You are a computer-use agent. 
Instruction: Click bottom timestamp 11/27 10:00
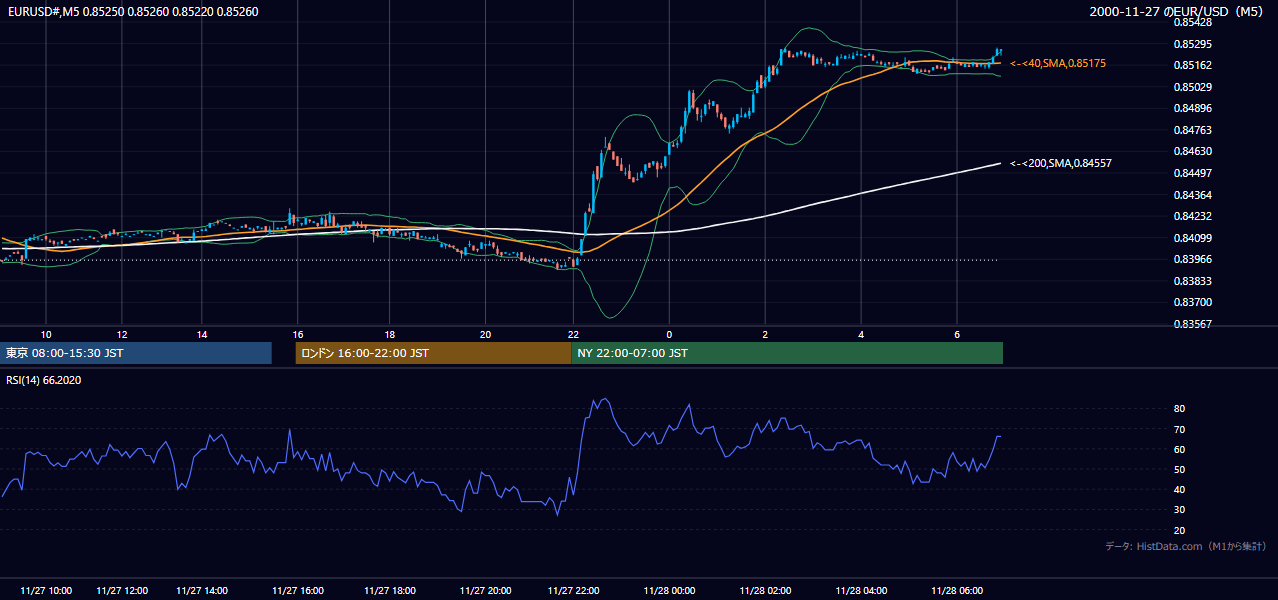click(46, 591)
